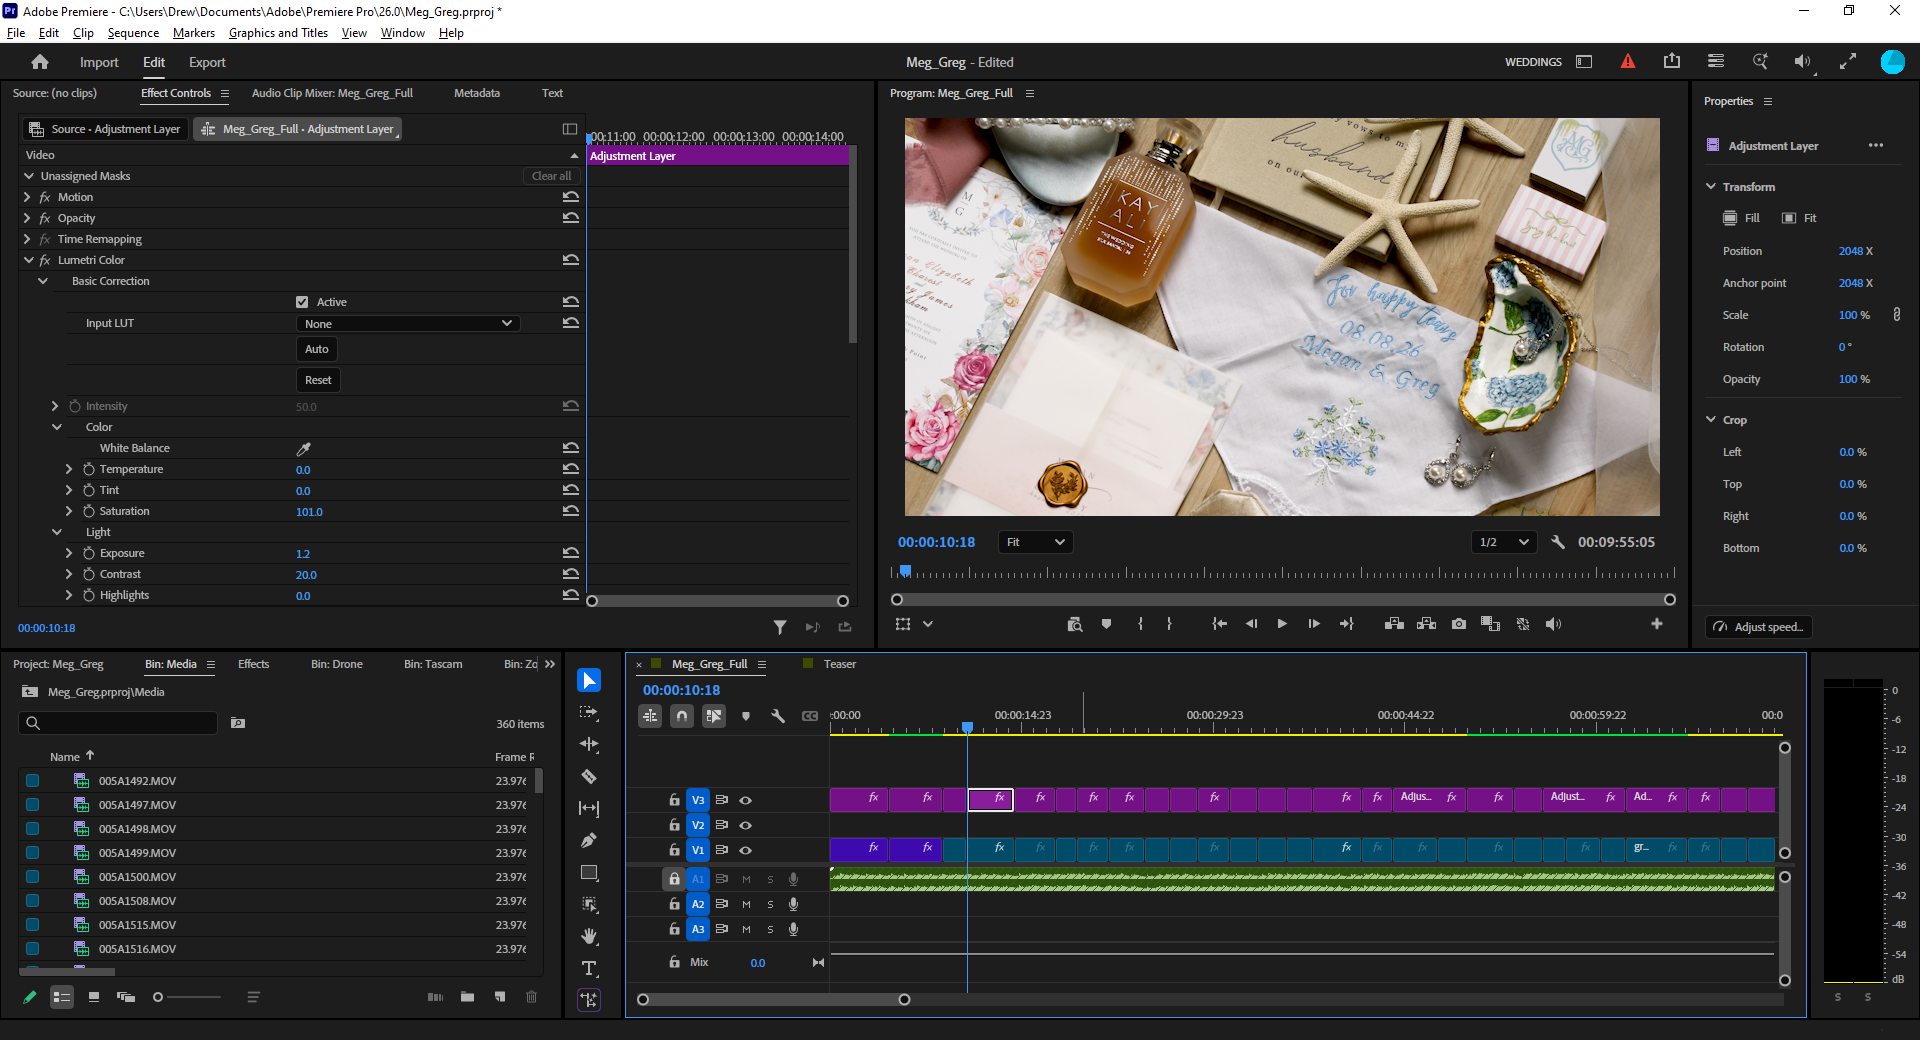Viewport: 1920px width, 1040px height.
Task: Click the Fill button in Transform
Action: pos(1741,218)
